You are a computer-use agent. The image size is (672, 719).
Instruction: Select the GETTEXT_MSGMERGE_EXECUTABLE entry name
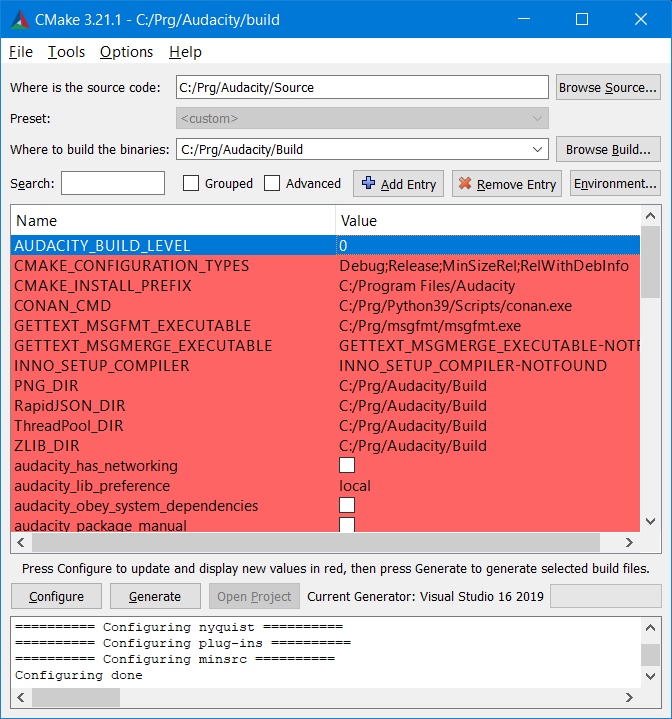(143, 346)
